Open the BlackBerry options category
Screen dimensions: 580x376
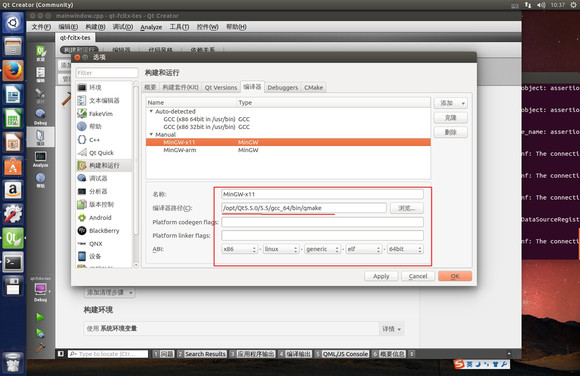pos(104,231)
